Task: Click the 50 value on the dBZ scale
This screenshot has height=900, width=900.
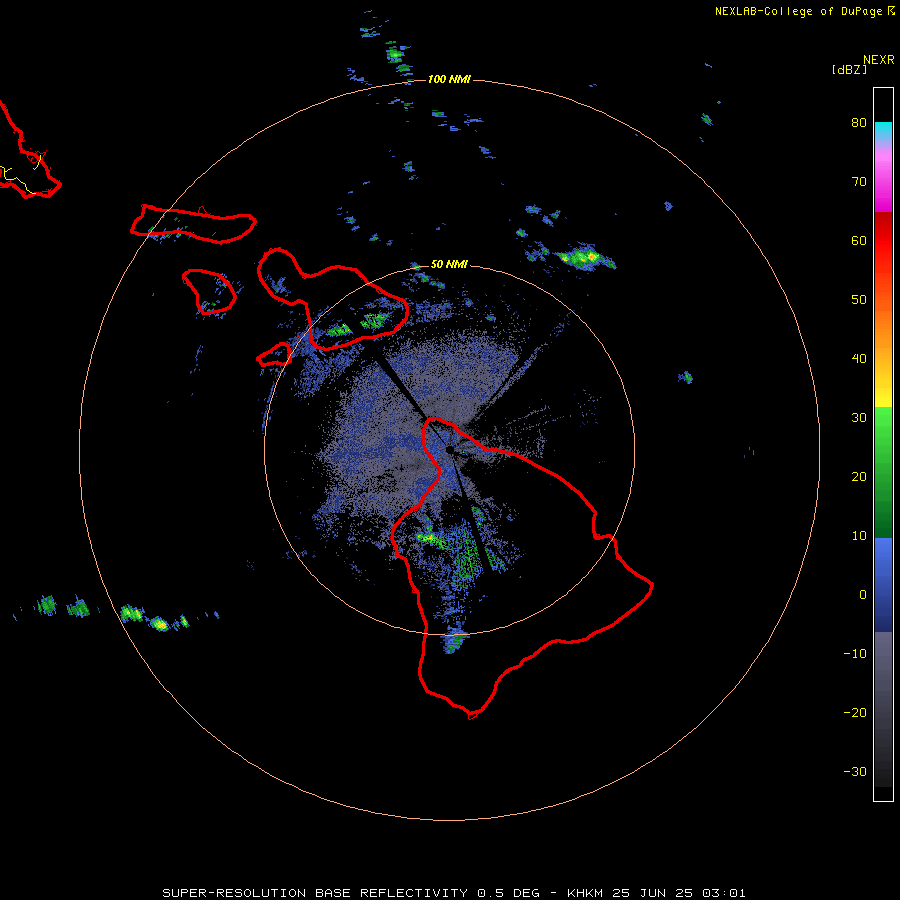Action: coord(859,300)
